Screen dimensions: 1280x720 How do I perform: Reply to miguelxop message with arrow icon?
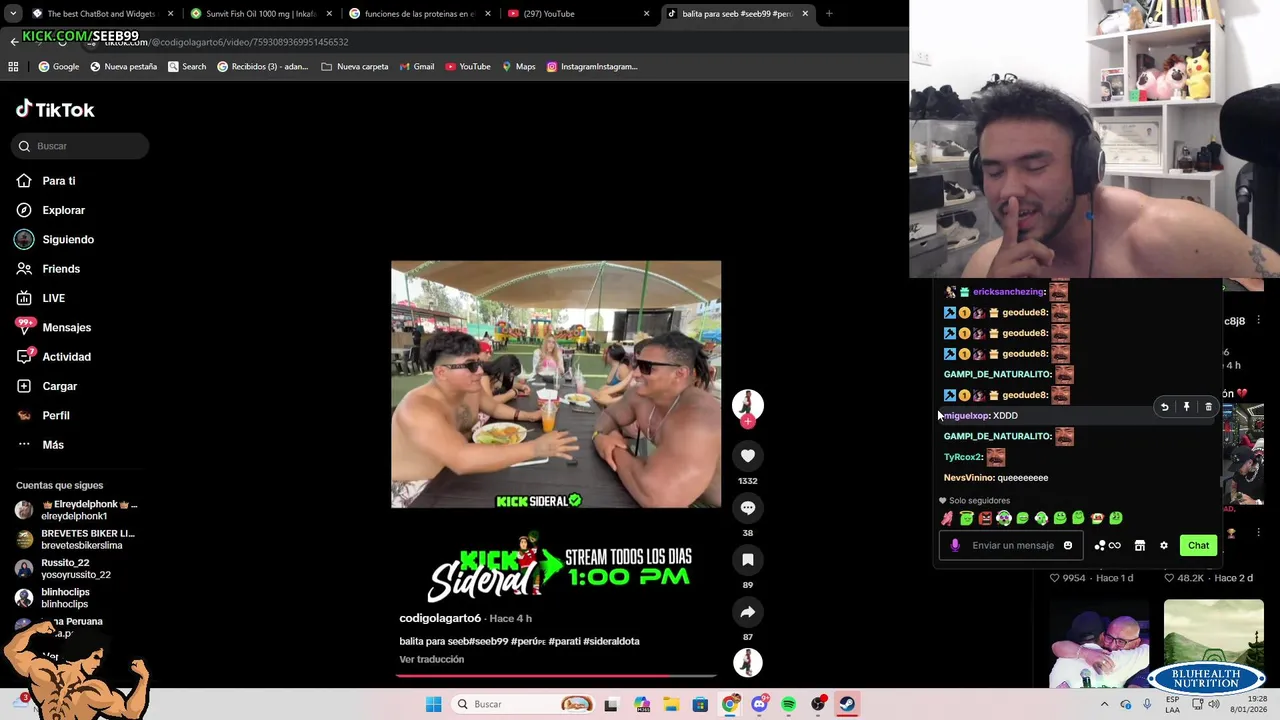click(x=1164, y=407)
